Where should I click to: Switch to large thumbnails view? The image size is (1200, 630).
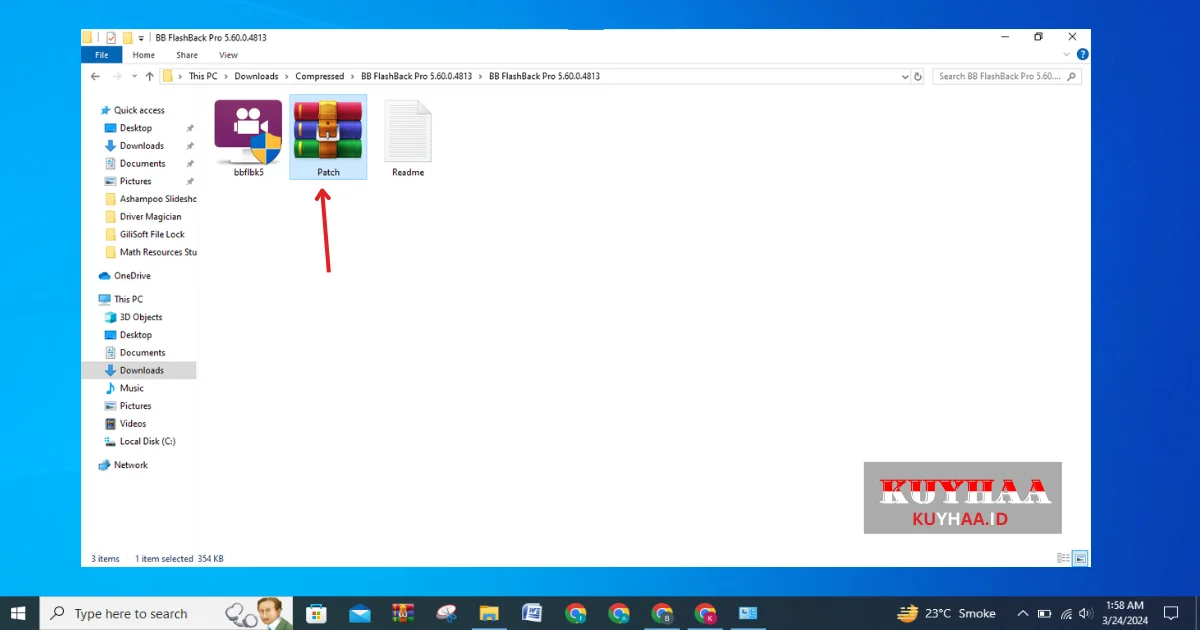click(x=1080, y=558)
